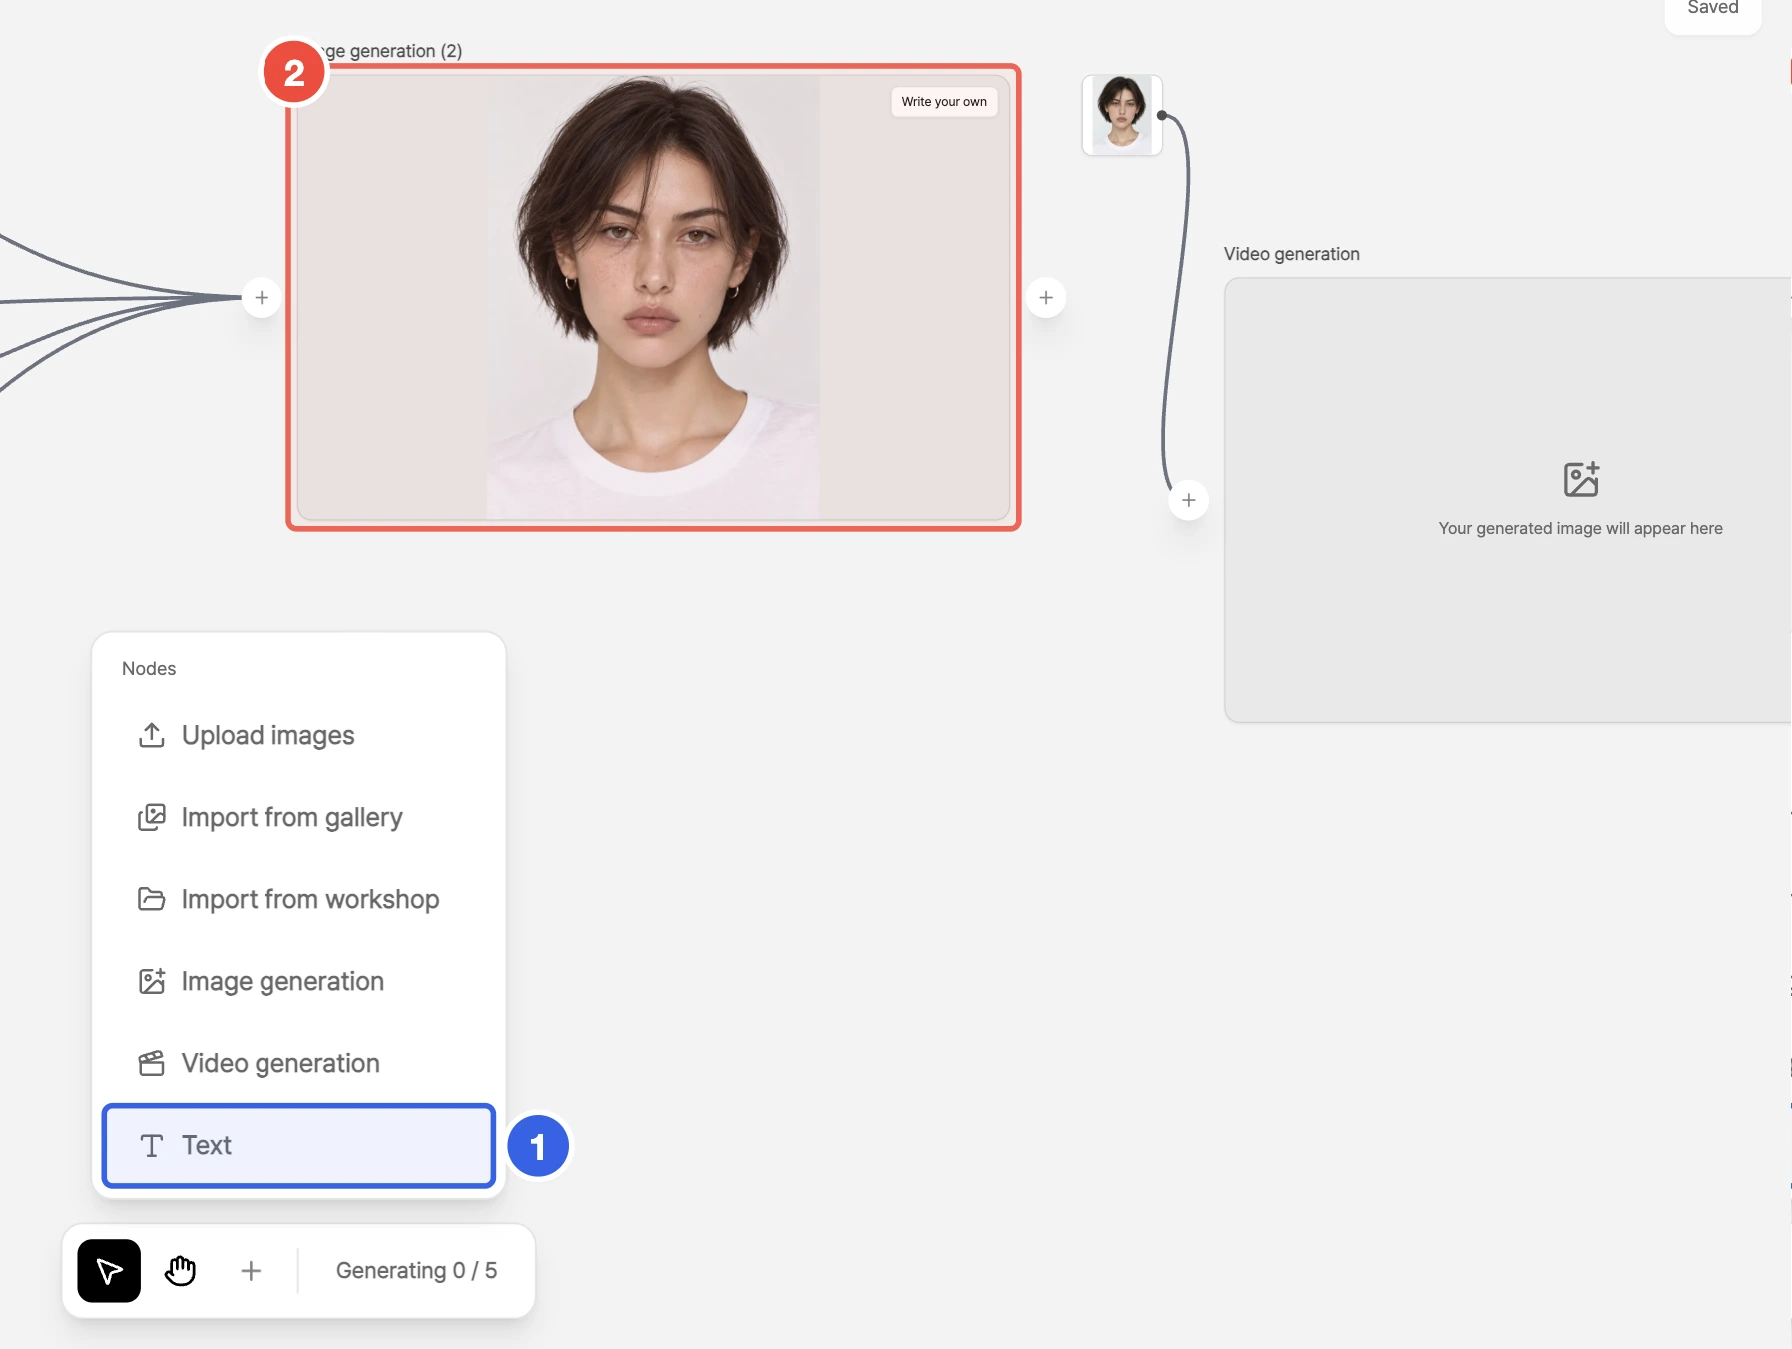The width and height of the screenshot is (1792, 1349).
Task: Click the Write your own button
Action: tap(943, 102)
